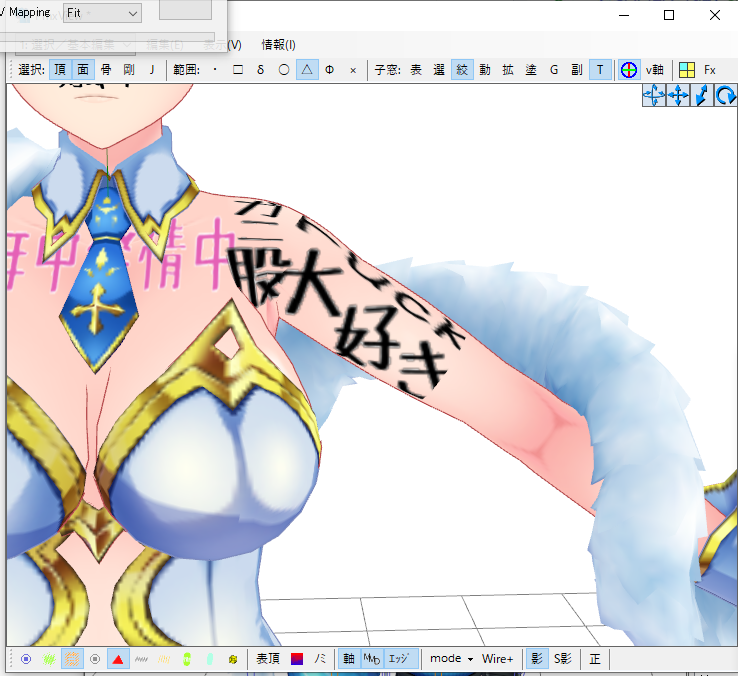This screenshot has width=738, height=676.
Task: Open the Fx effects option
Action: [x=710, y=70]
